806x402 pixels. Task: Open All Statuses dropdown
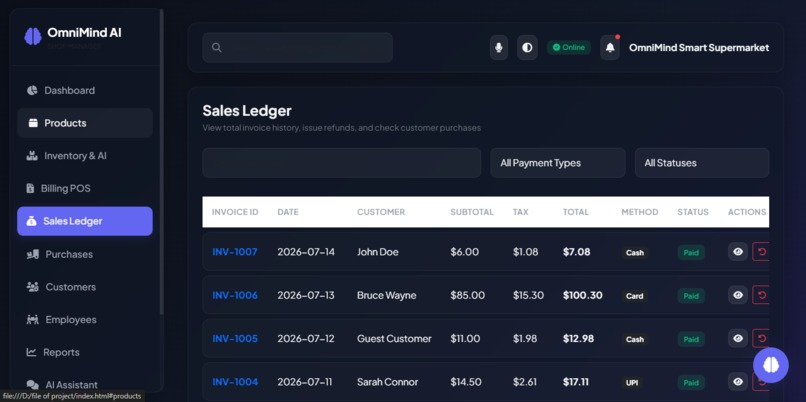tap(702, 163)
